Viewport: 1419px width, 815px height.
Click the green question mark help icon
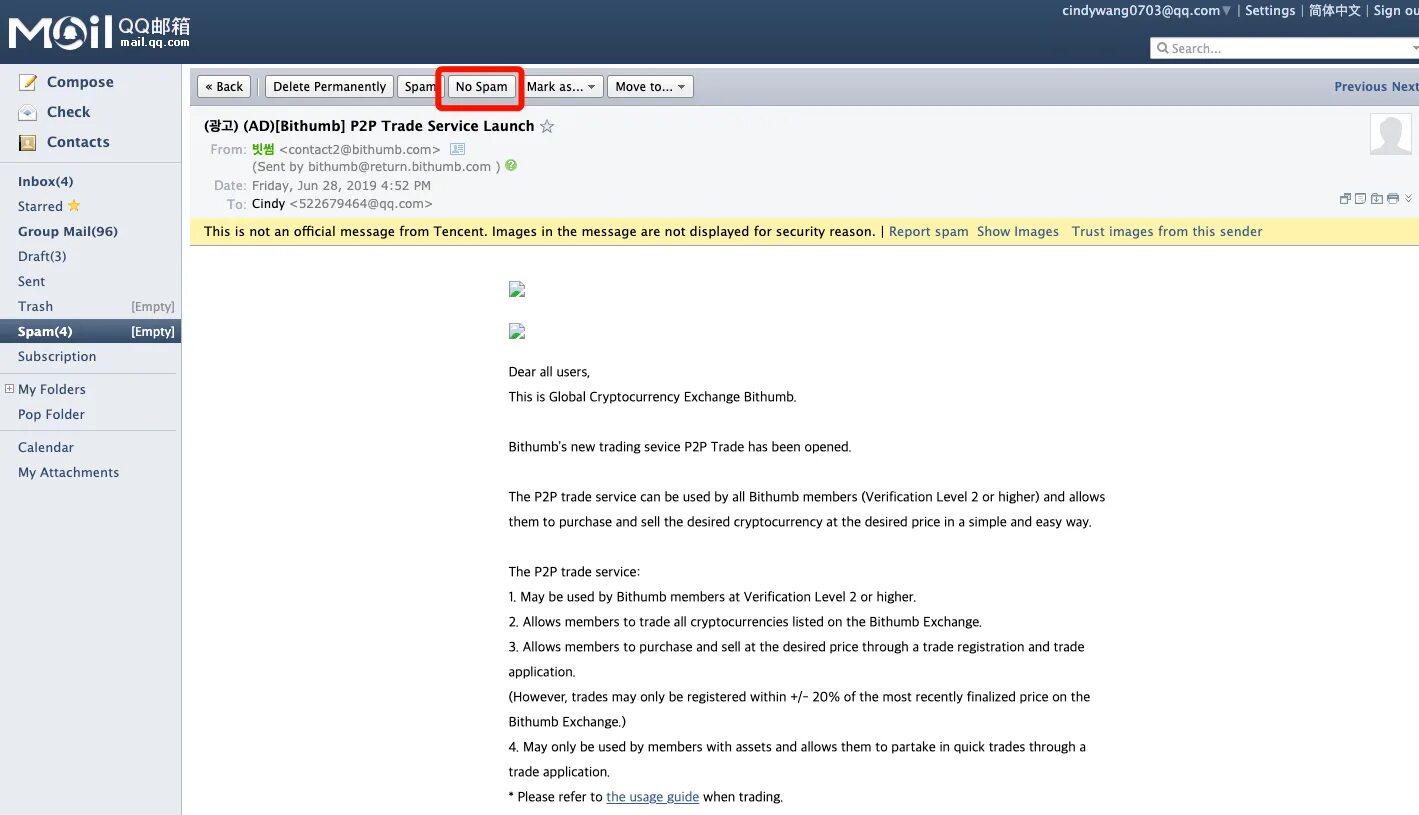511,165
